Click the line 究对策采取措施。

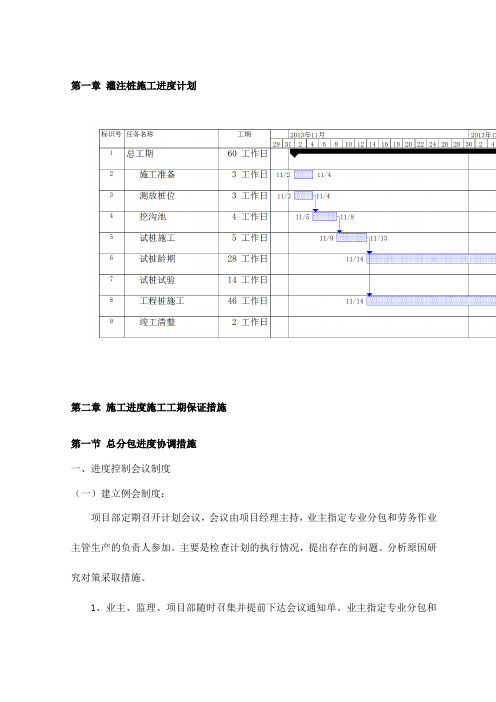point(109,578)
